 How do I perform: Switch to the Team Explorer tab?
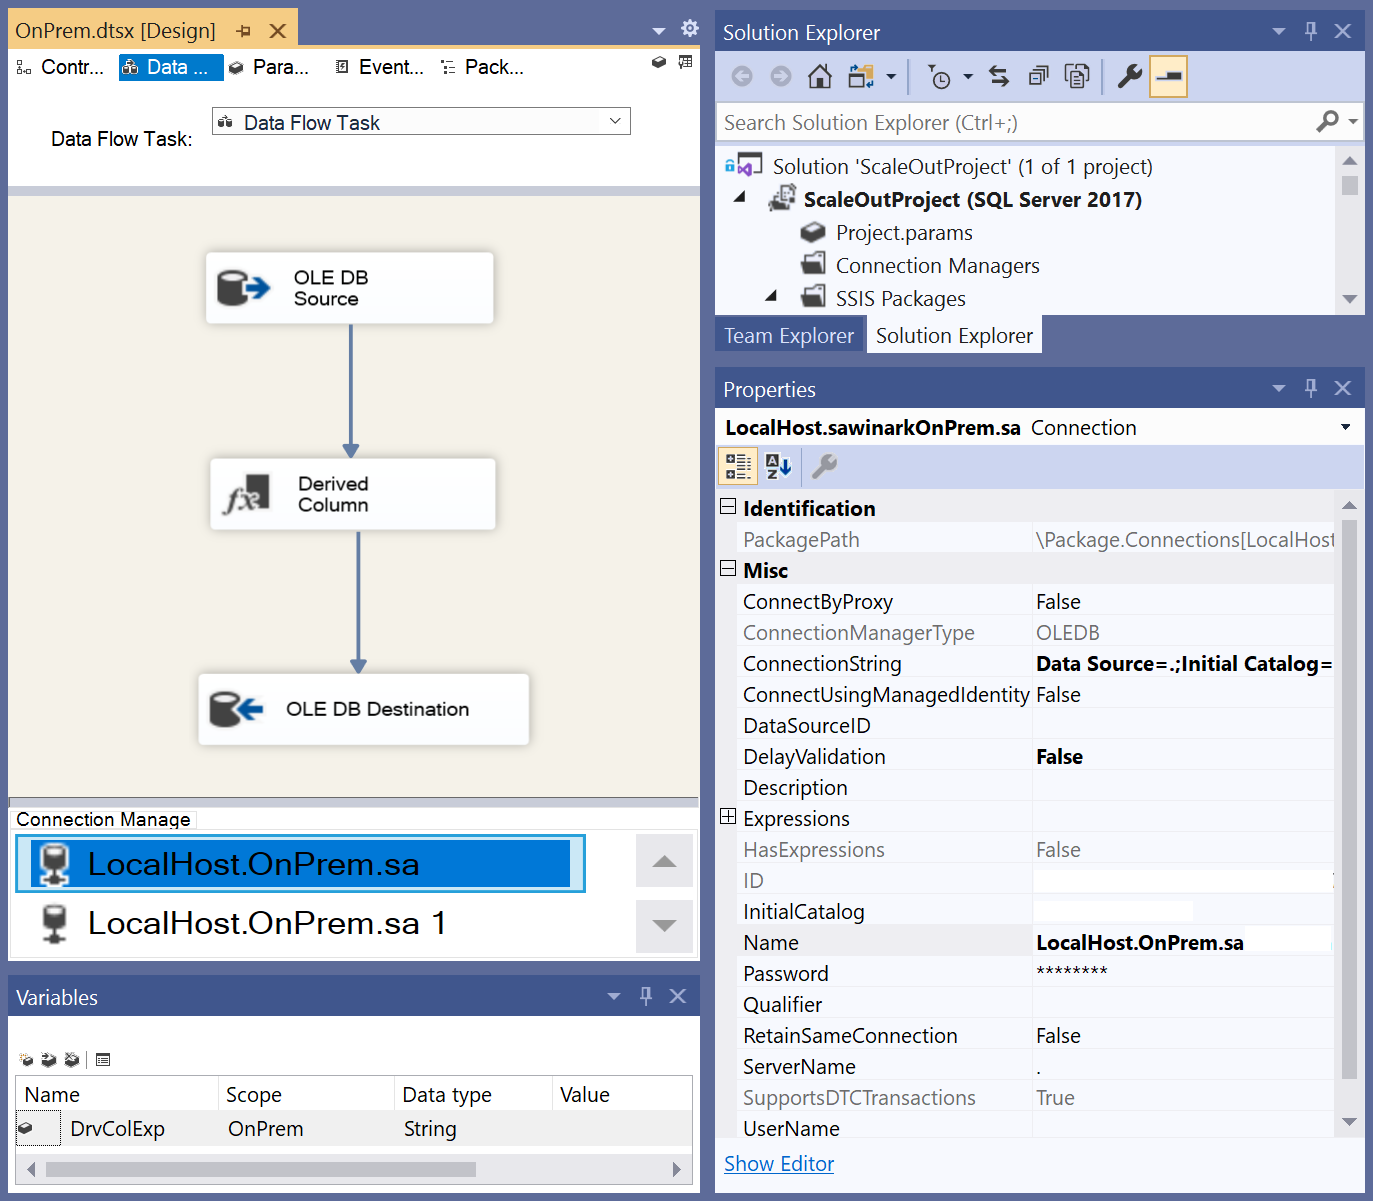pos(789,334)
